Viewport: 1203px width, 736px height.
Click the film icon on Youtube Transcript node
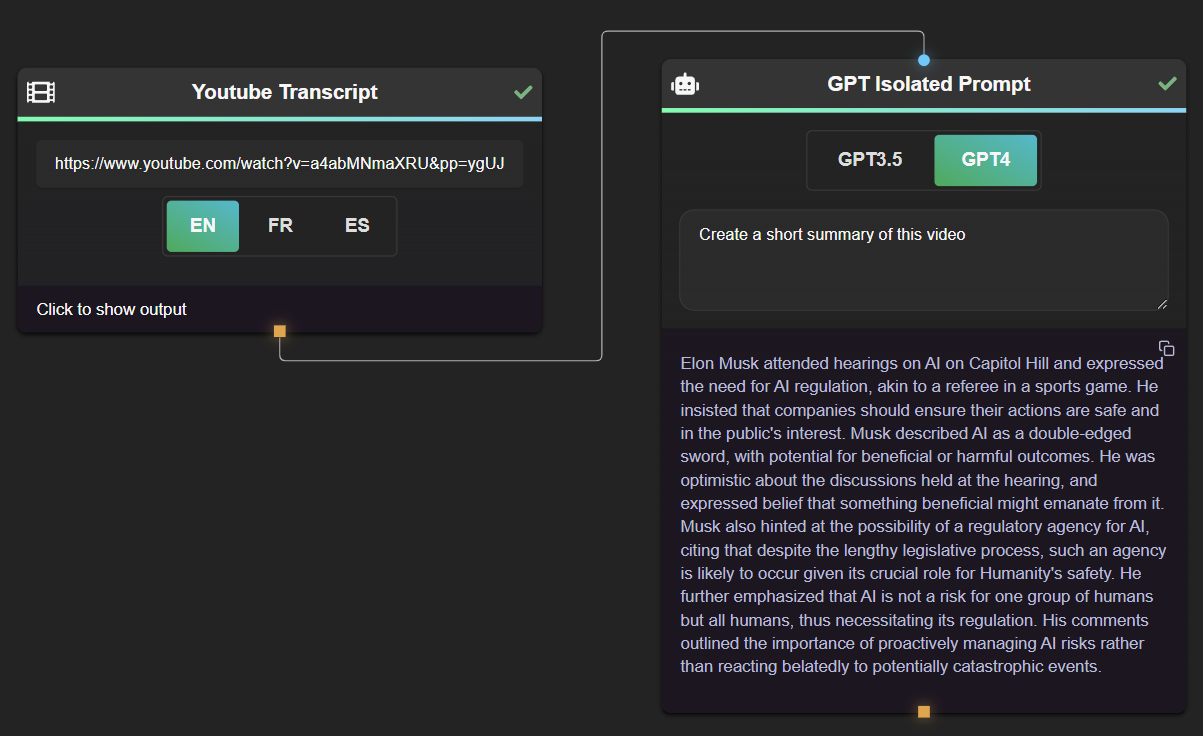click(x=41, y=92)
